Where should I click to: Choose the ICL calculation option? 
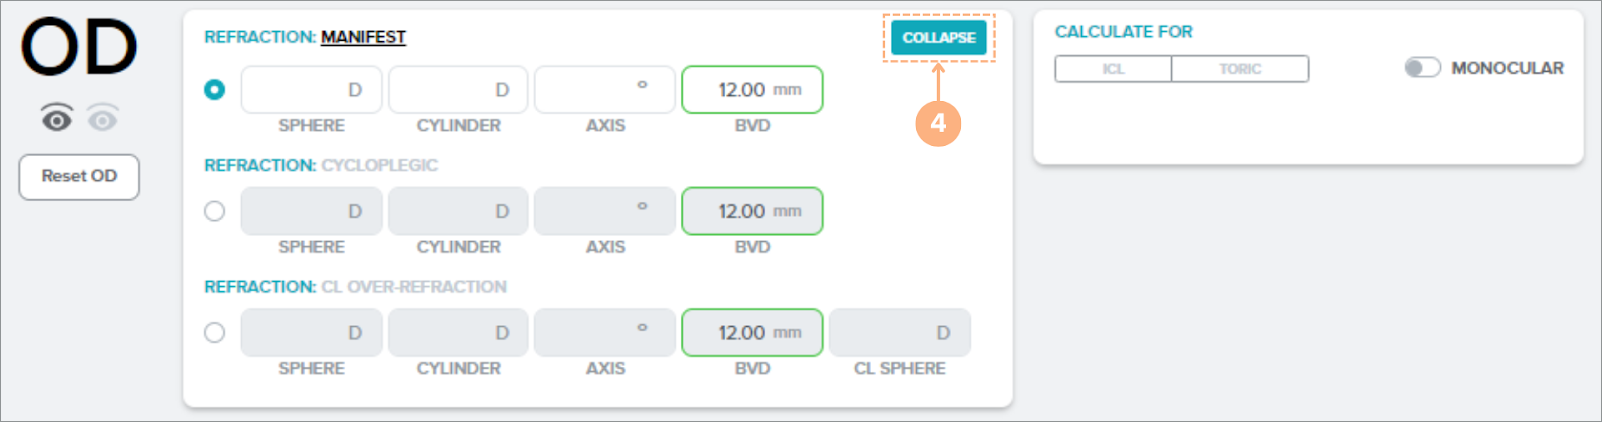[1113, 69]
